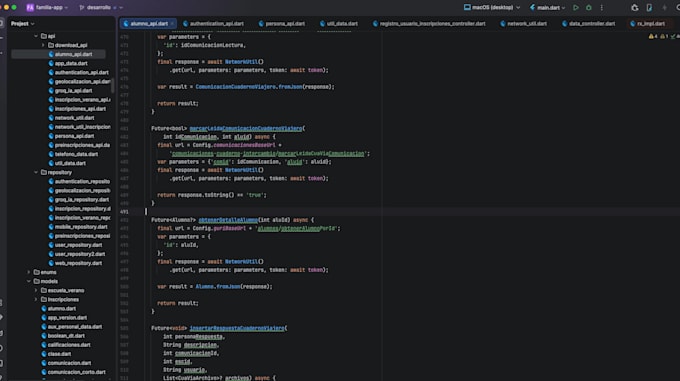
Task: Open mobile_repository.dart in the project tree
Action: coord(81,227)
